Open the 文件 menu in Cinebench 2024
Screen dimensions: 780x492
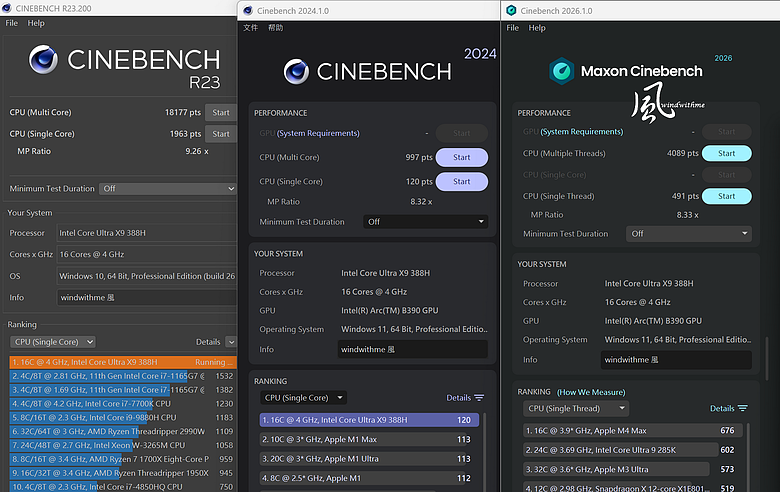pos(250,28)
